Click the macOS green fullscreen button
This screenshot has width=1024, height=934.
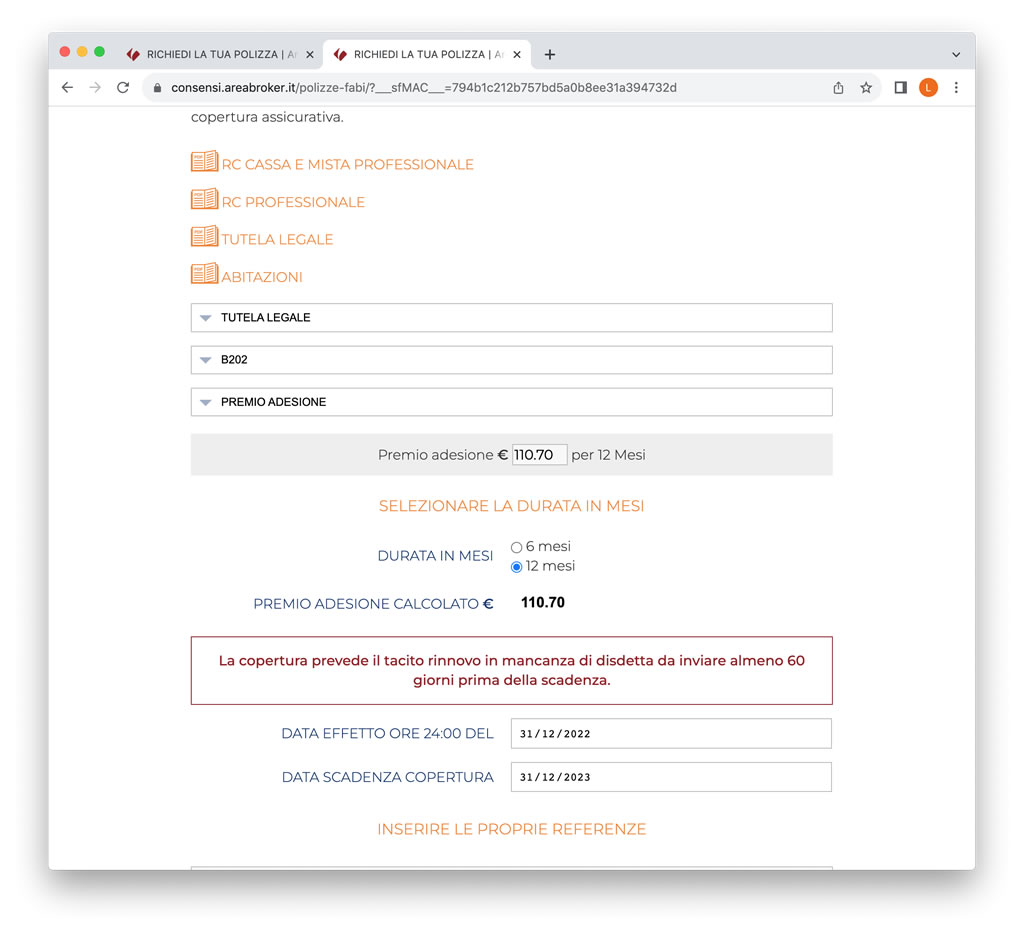(x=99, y=52)
